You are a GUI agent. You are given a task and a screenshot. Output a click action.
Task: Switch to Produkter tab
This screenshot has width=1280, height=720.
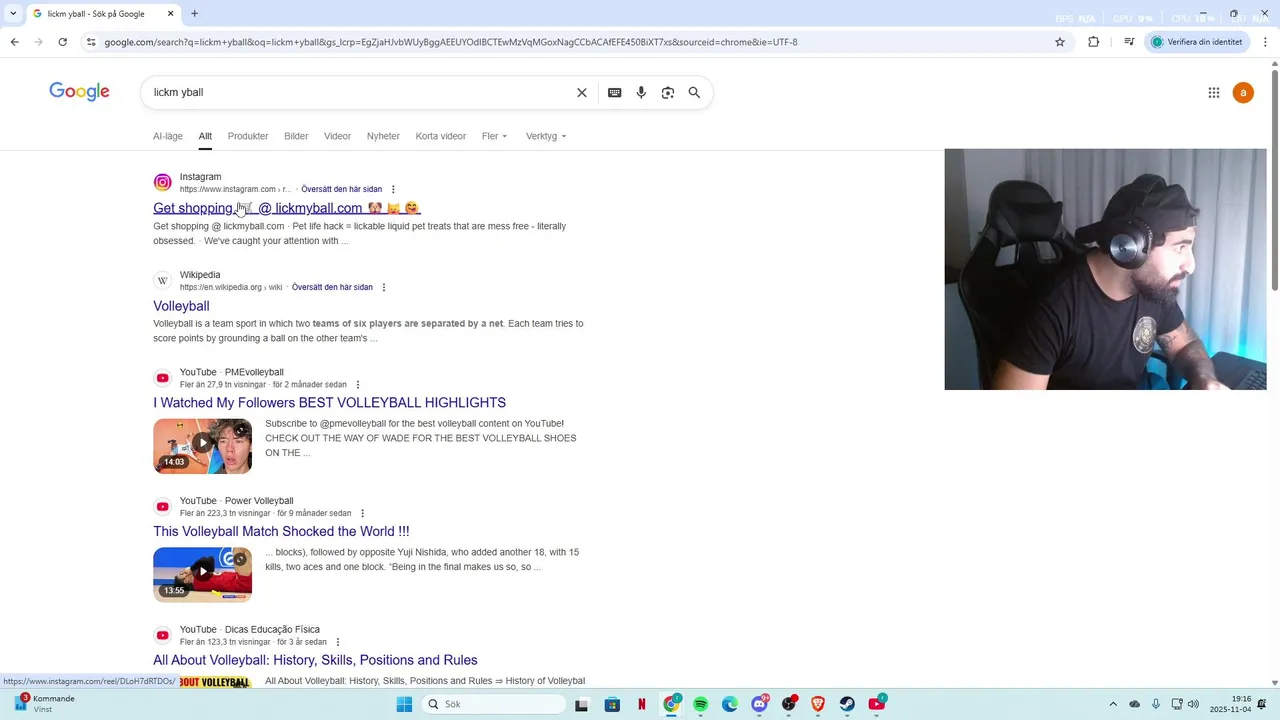tap(248, 136)
